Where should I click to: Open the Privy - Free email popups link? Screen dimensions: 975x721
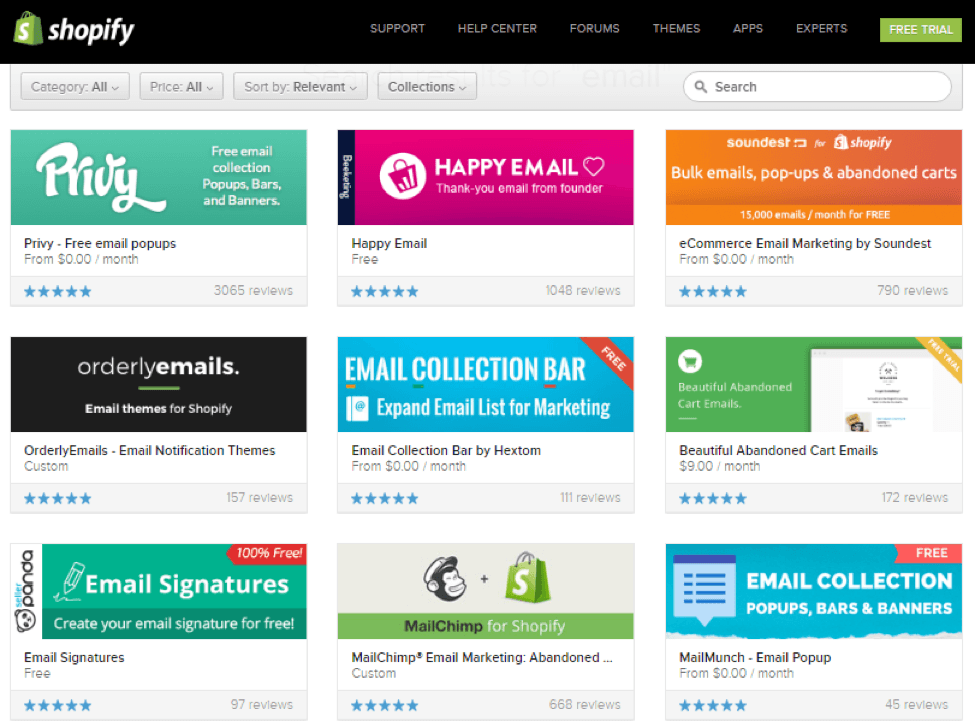[100, 243]
